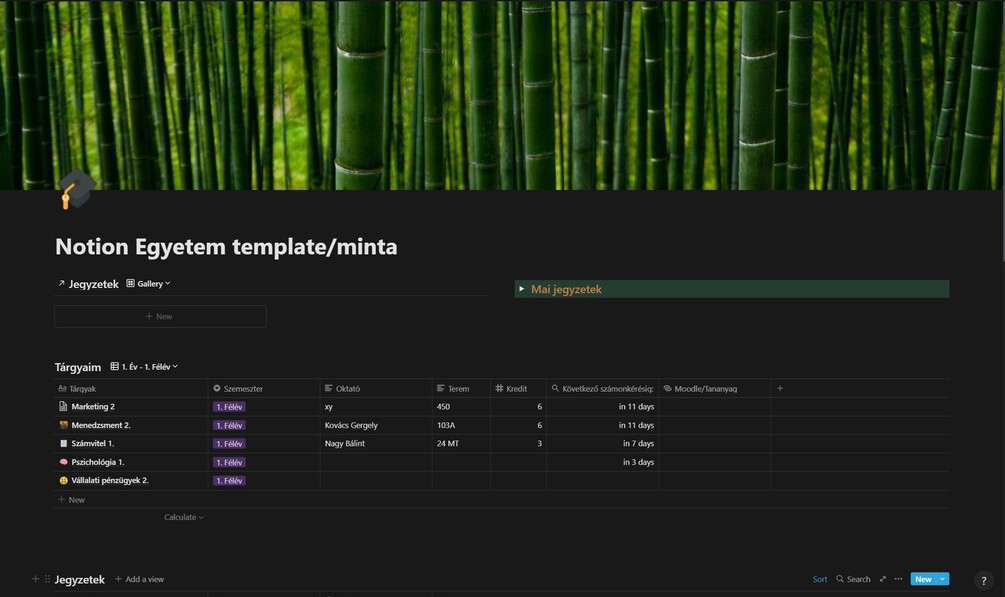
Task: Click the Moodle/Tananyag column header
Action: [714, 389]
